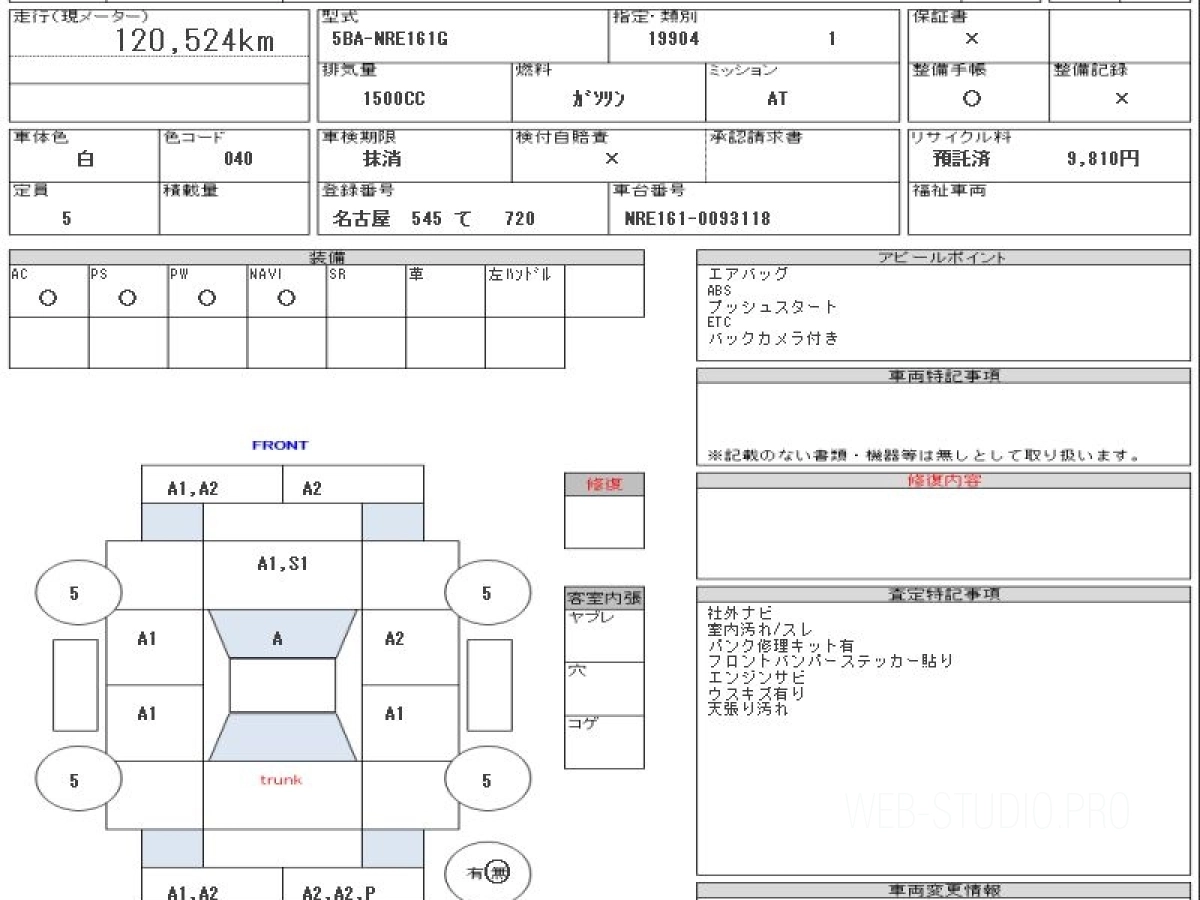Click the ガソリン fuel value

click(598, 99)
